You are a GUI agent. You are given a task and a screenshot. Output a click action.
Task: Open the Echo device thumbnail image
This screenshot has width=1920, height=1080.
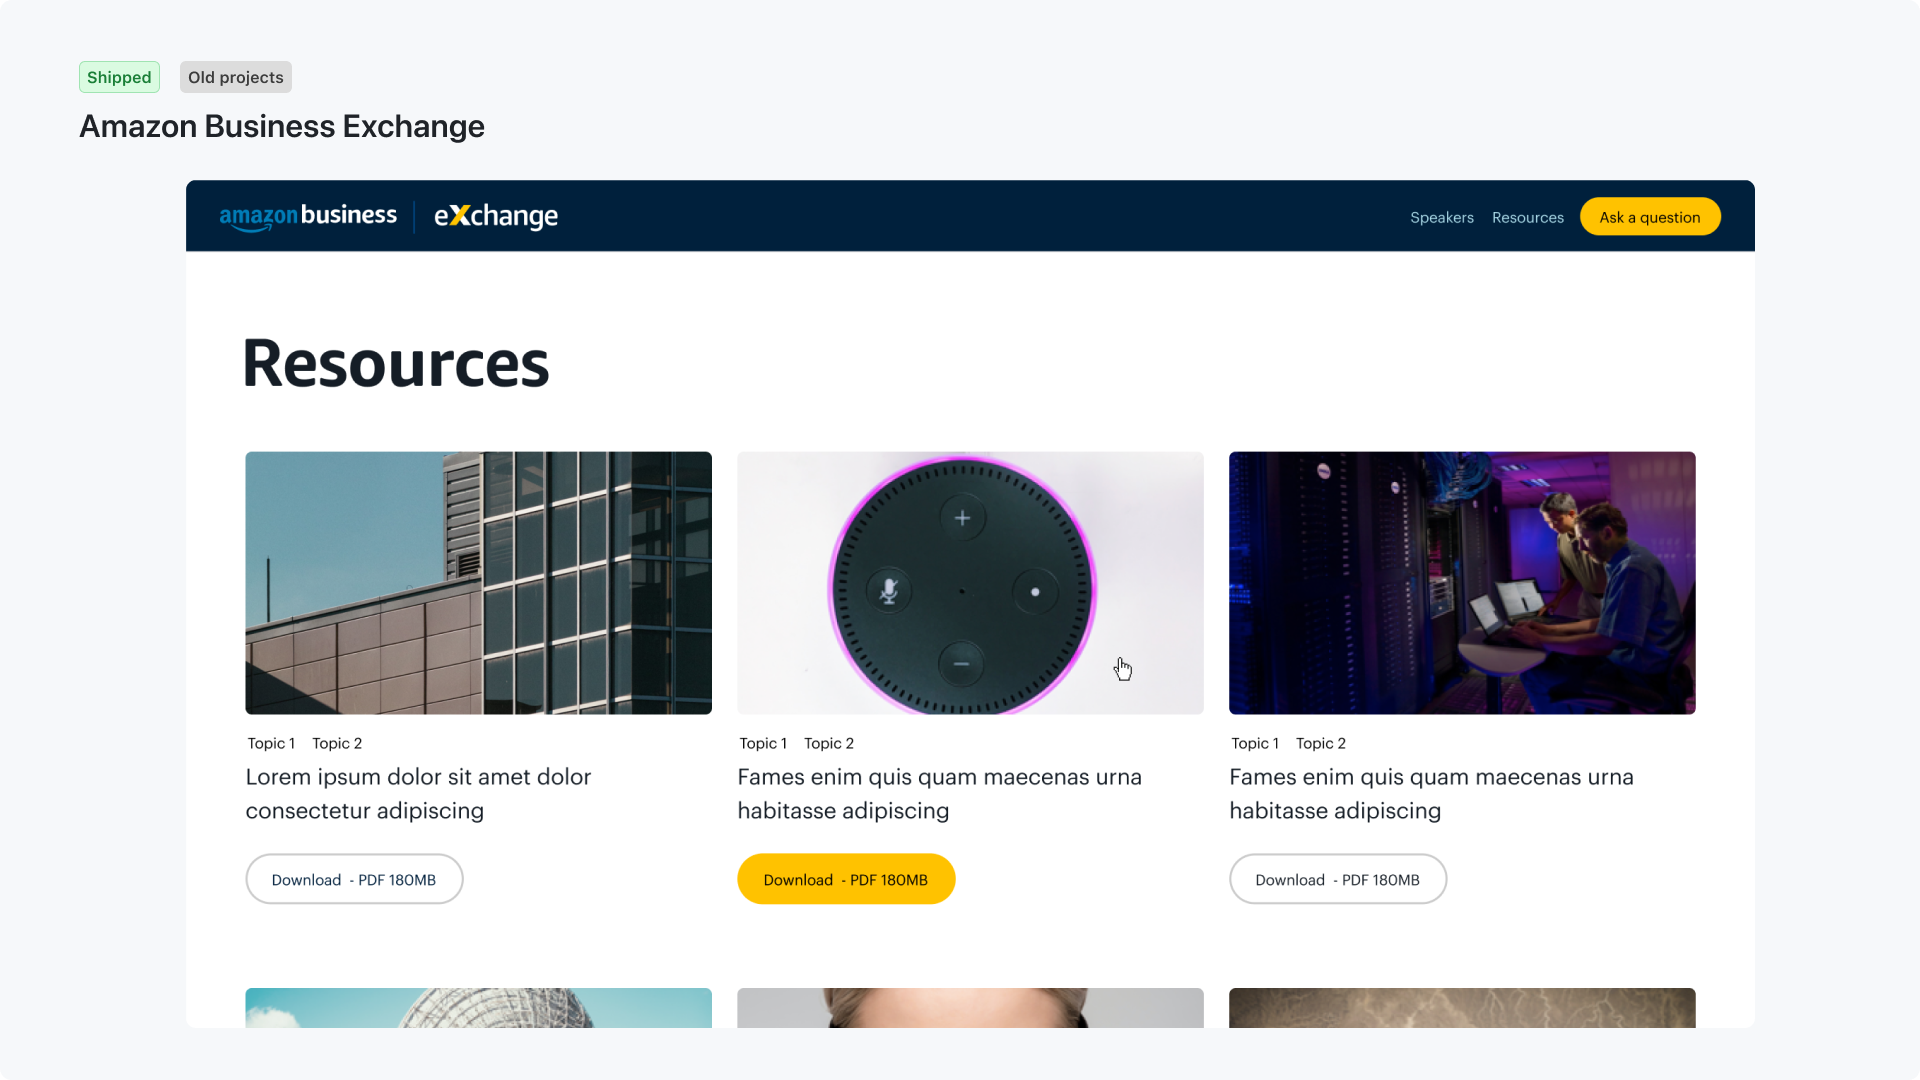click(969, 582)
